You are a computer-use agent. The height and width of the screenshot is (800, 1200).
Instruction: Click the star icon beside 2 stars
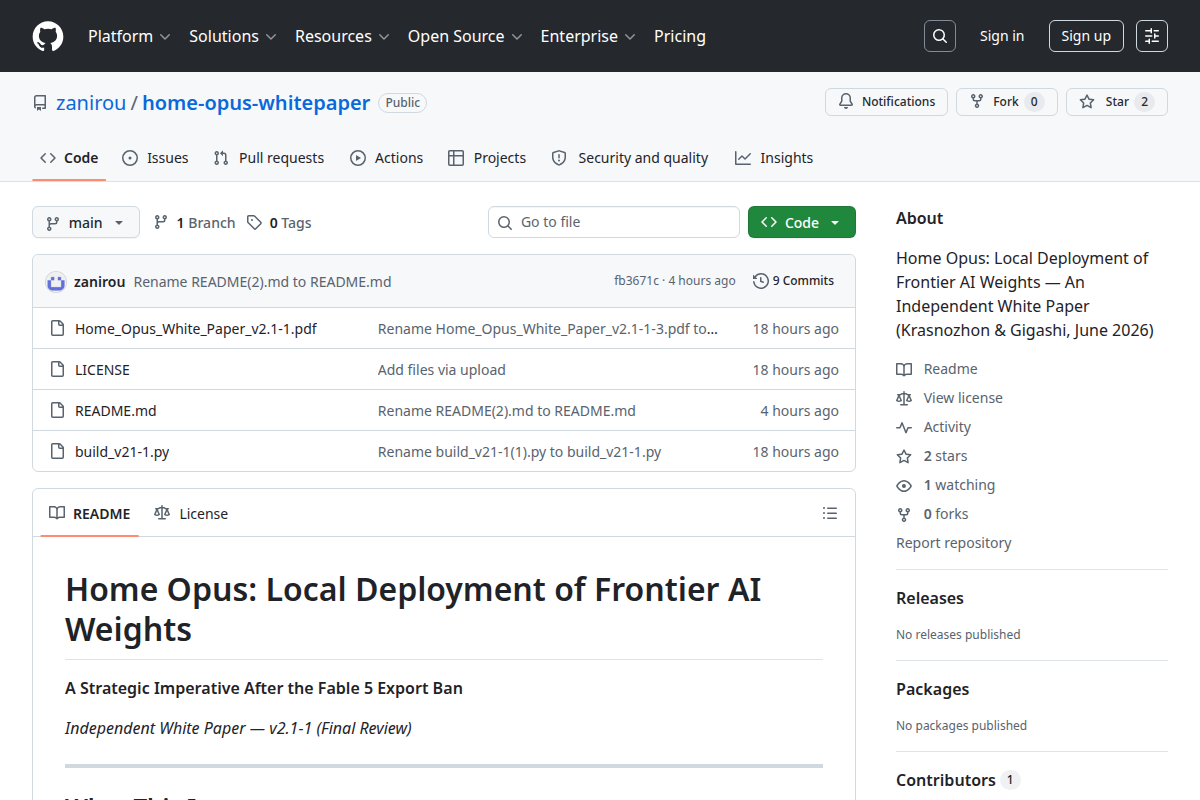click(x=904, y=456)
